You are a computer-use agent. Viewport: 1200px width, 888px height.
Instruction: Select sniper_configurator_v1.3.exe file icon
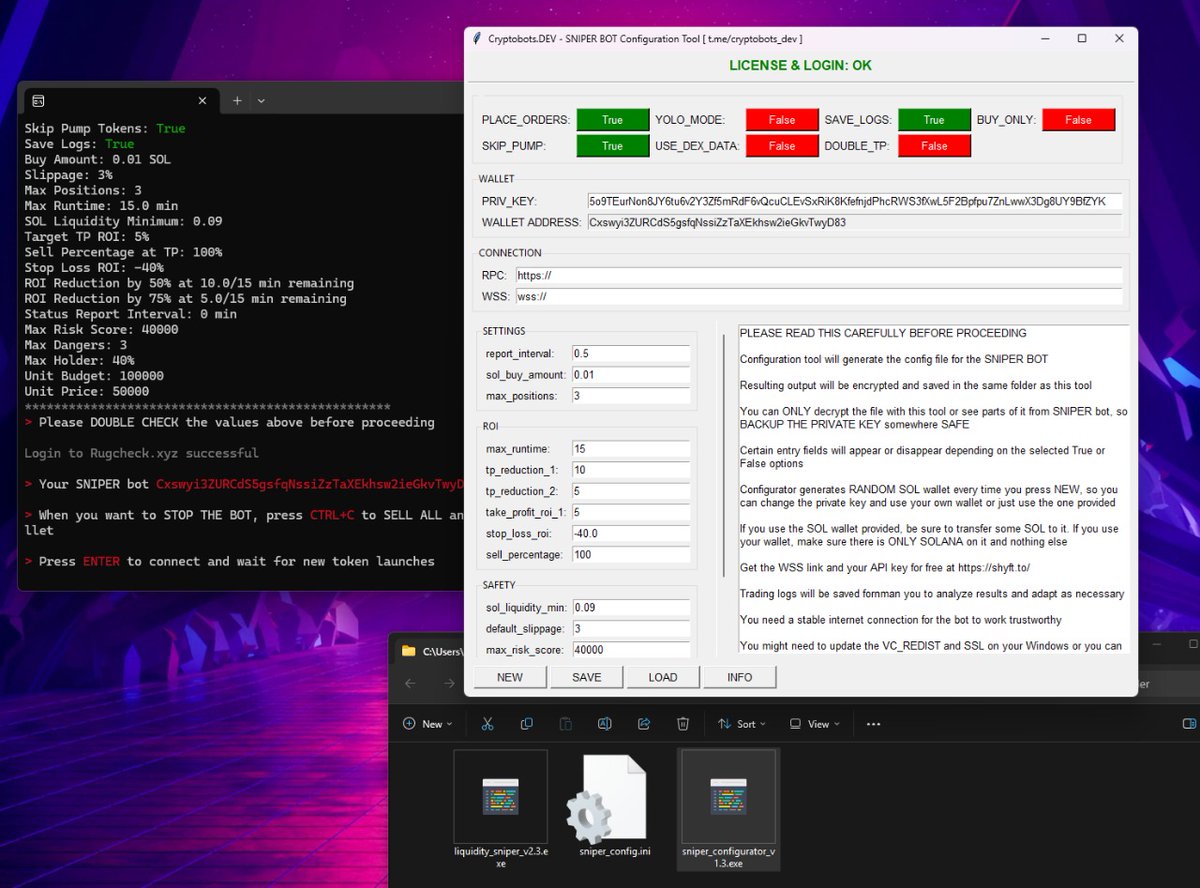coord(729,796)
